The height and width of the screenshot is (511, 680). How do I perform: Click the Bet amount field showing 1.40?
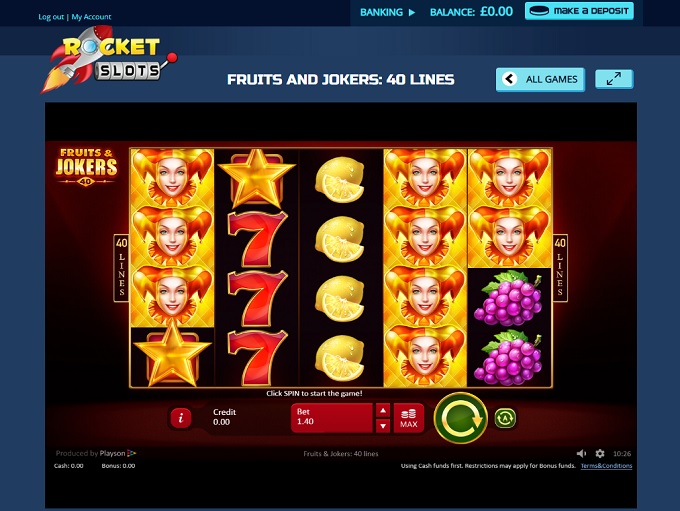click(332, 418)
